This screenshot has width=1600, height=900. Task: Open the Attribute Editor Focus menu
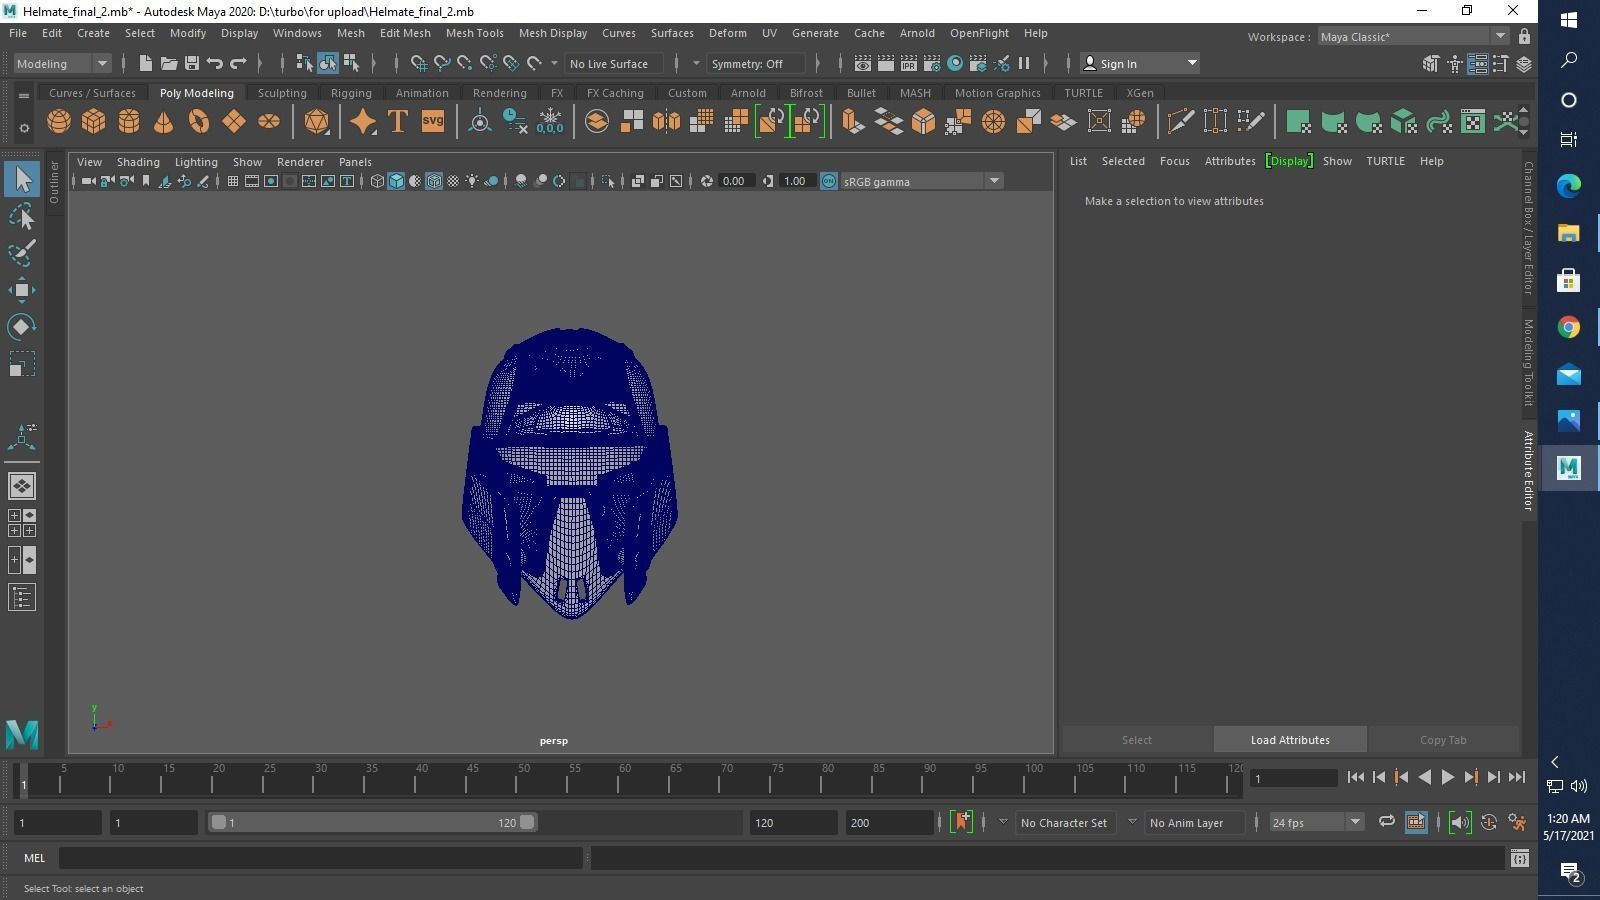[x=1174, y=161]
